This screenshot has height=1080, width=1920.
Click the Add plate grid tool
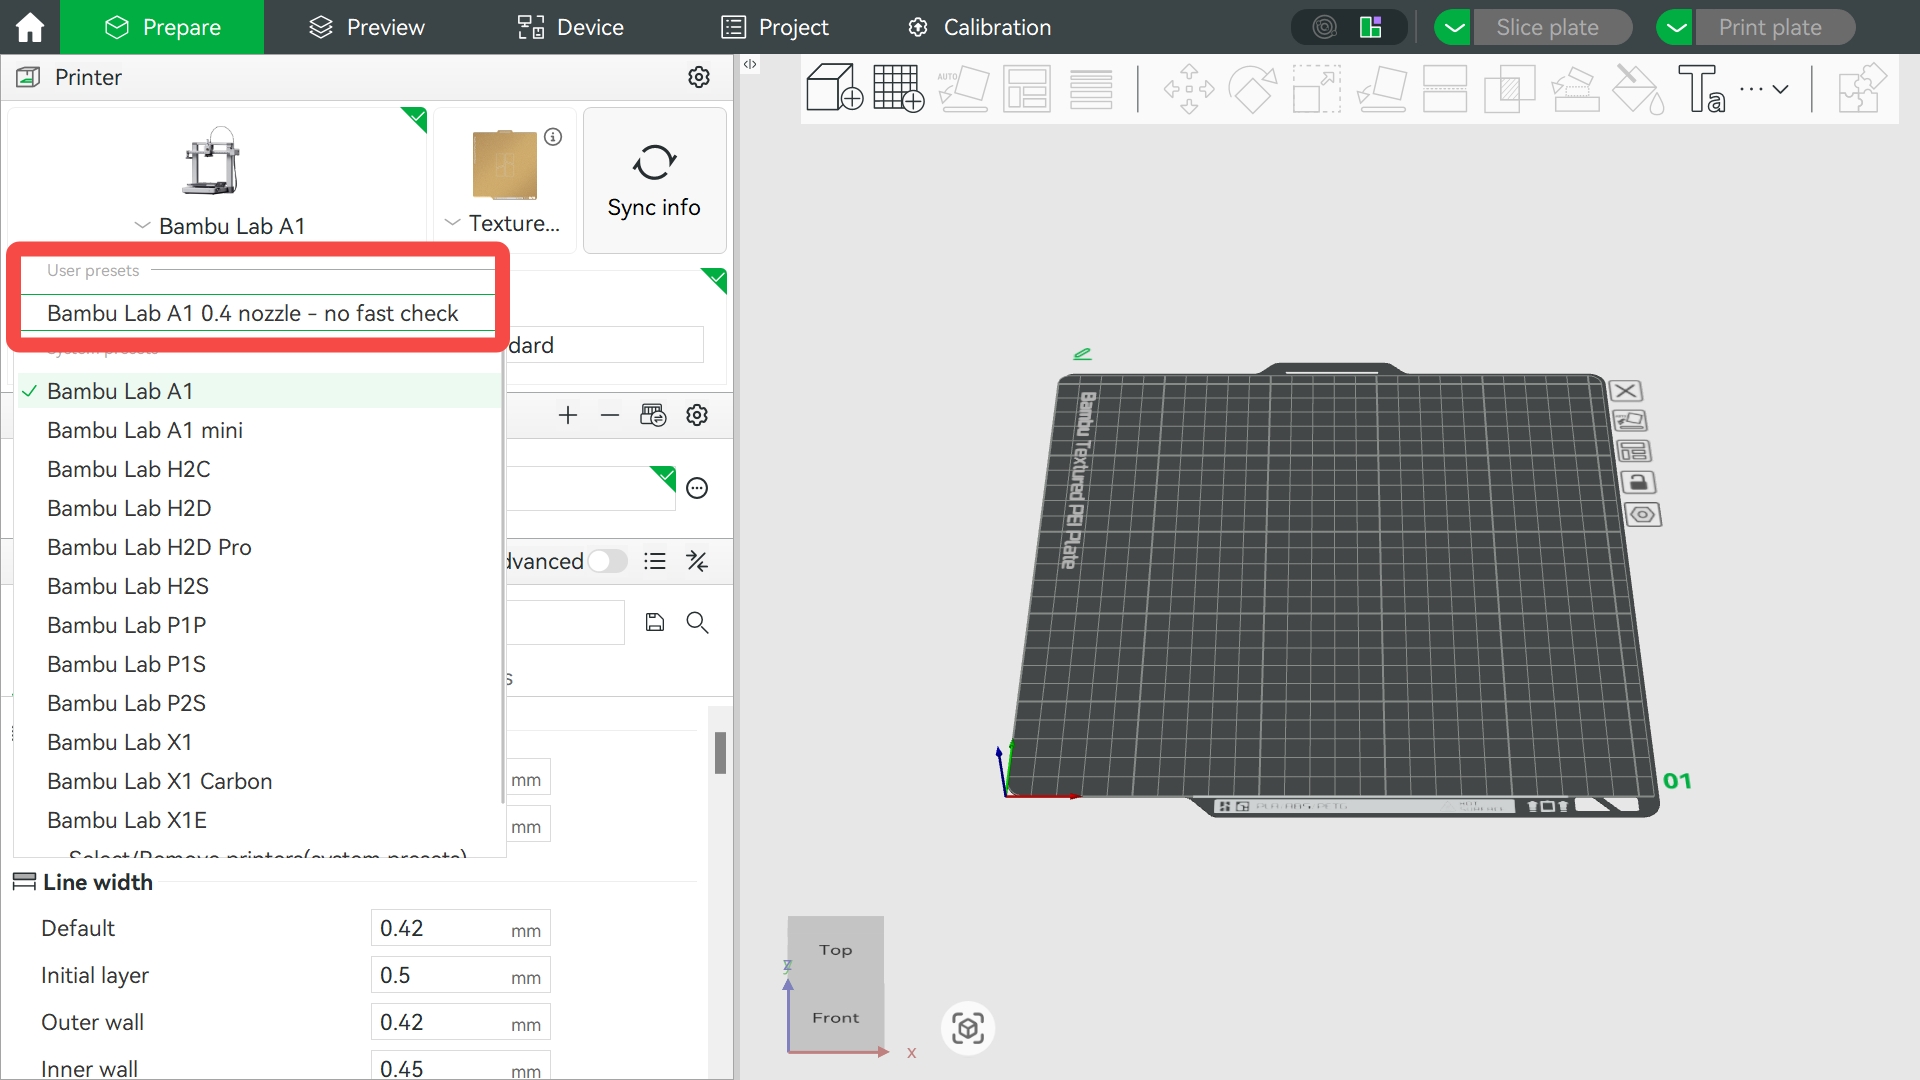click(898, 88)
